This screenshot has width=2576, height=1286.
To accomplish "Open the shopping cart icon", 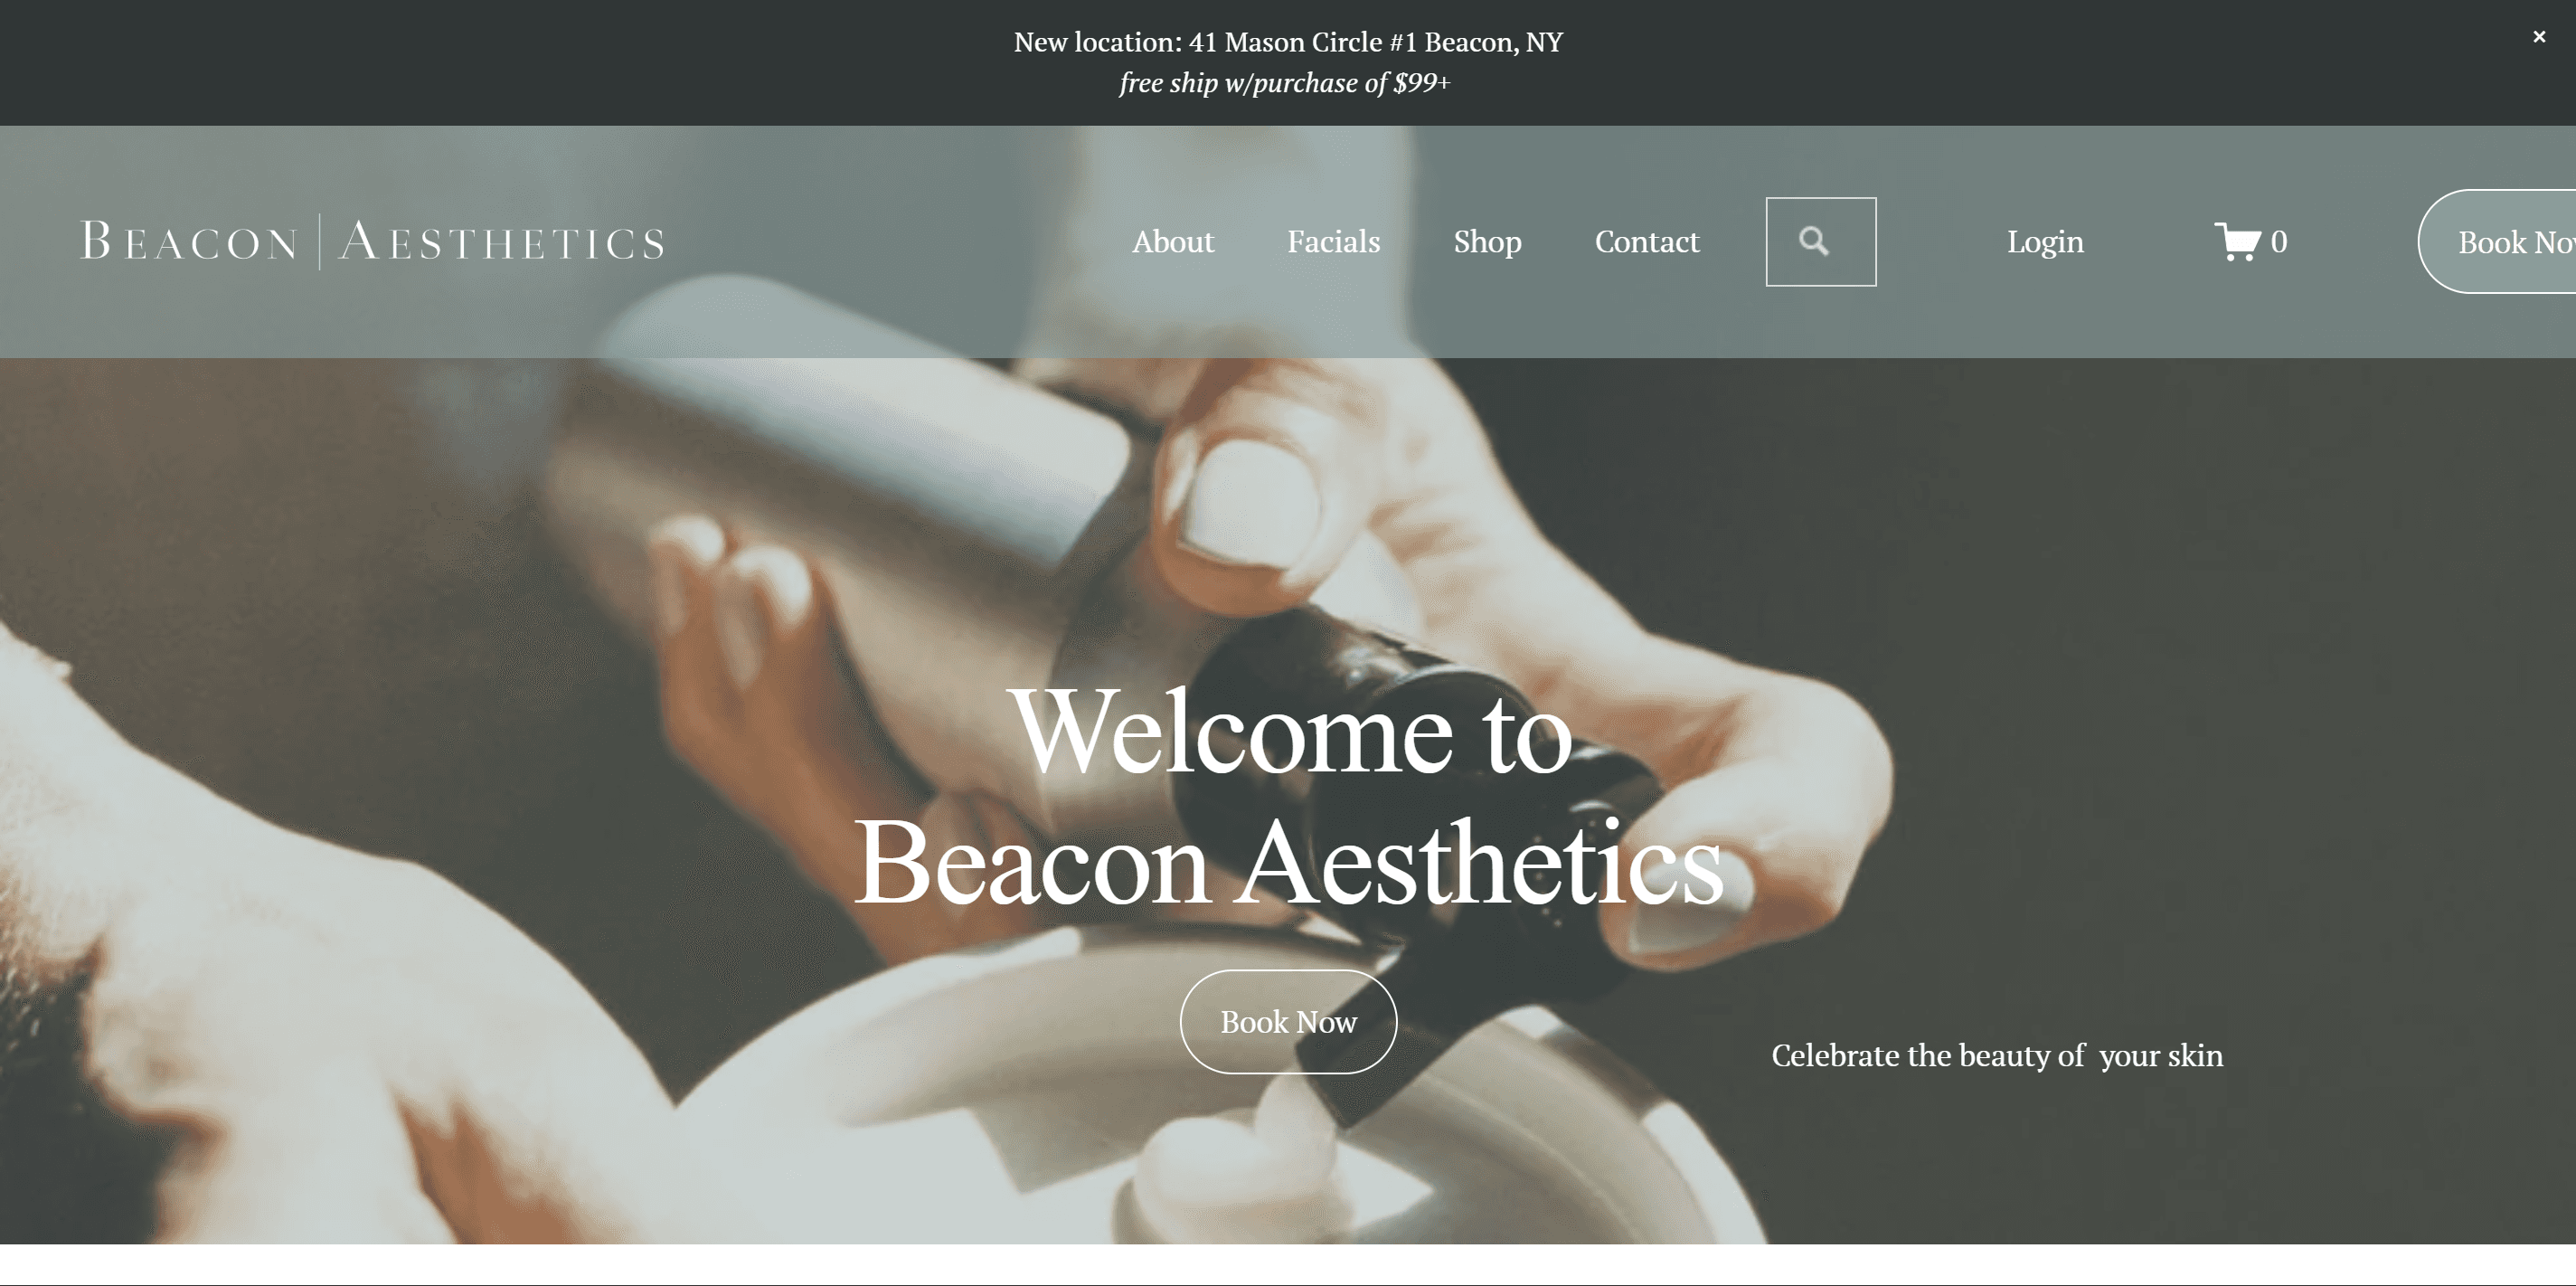I will click(x=2237, y=241).
